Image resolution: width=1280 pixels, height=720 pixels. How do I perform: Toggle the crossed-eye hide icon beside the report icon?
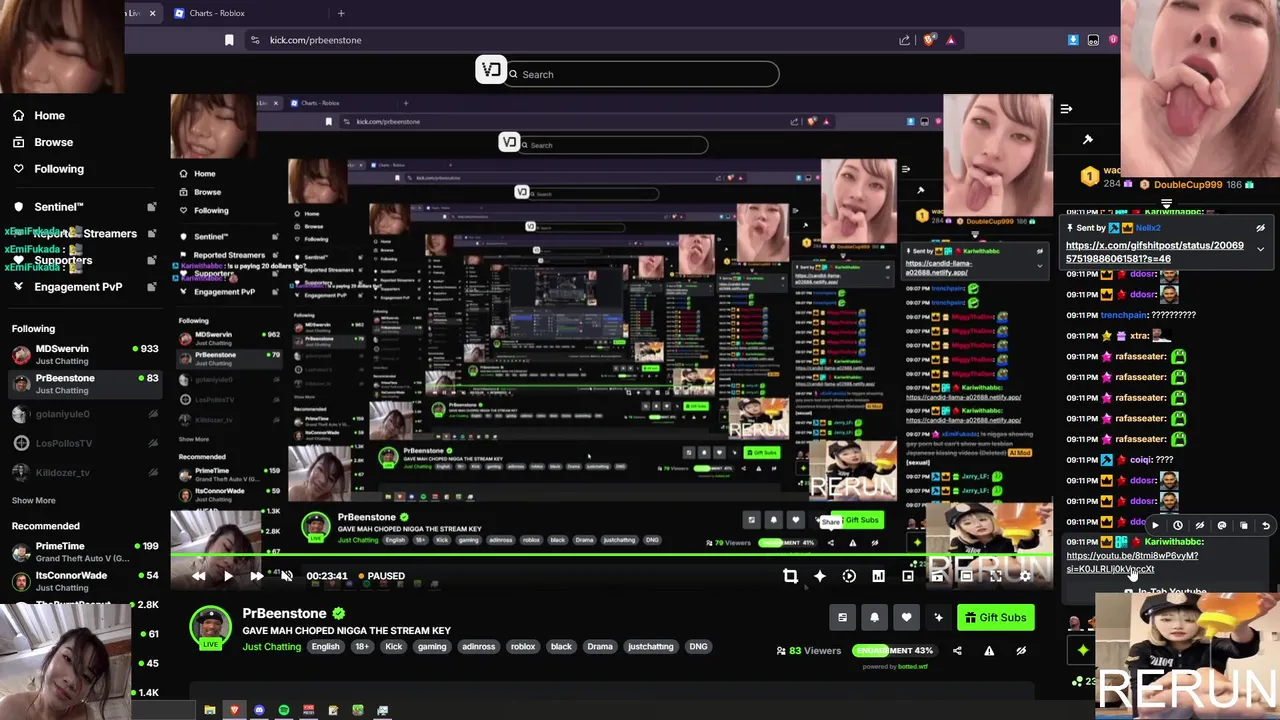pos(1021,651)
